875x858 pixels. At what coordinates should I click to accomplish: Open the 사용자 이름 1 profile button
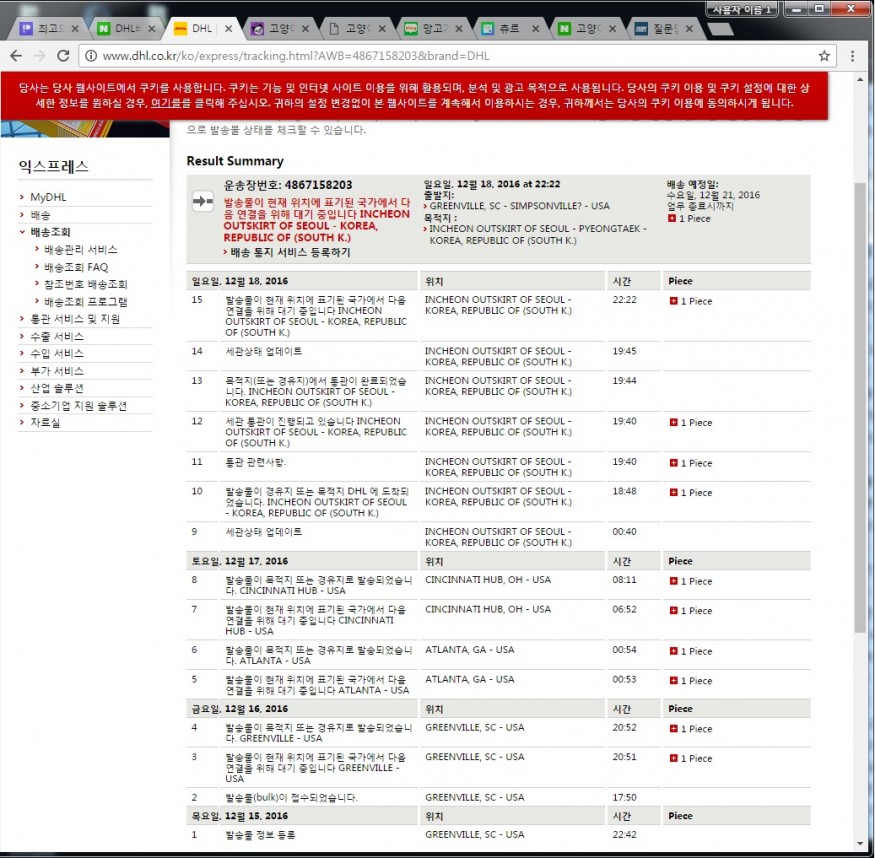(742, 9)
